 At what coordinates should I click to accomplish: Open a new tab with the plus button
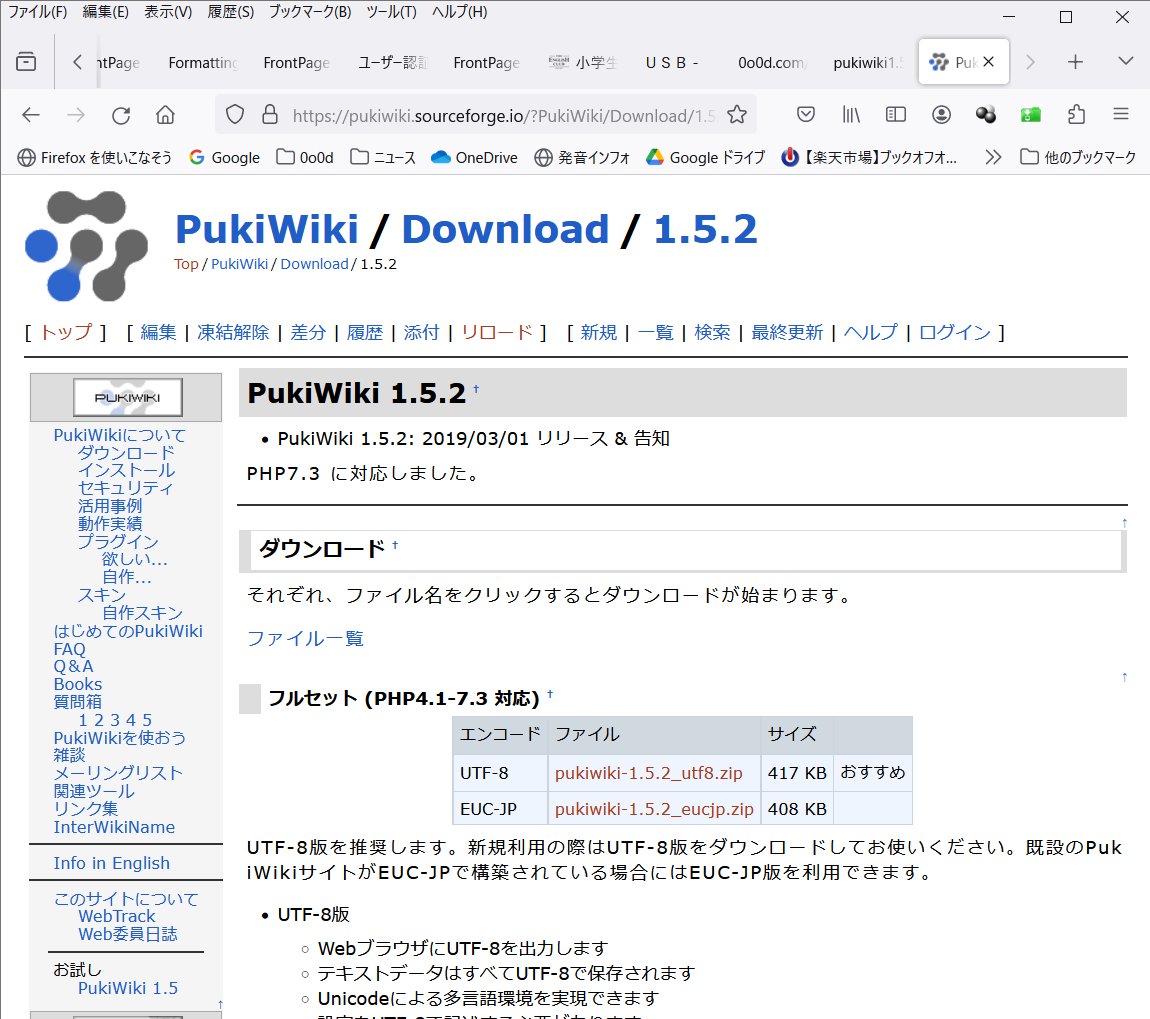tap(1075, 62)
